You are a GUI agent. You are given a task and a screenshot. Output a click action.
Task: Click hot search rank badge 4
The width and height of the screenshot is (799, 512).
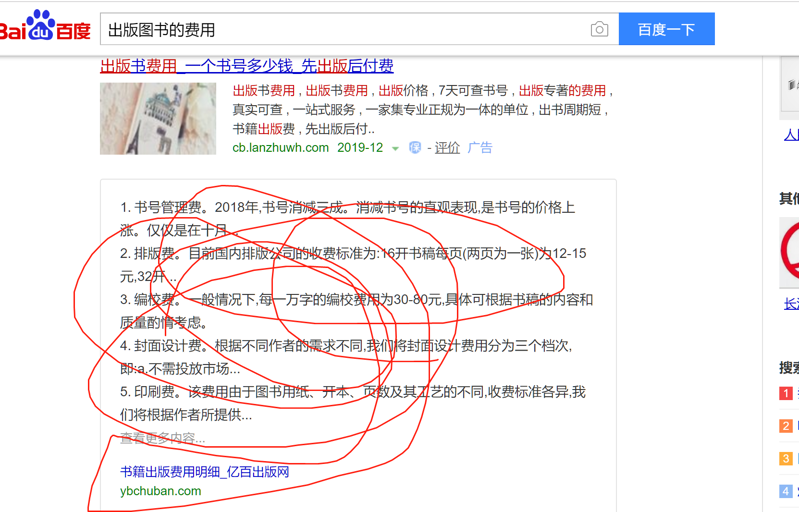pyautogui.click(x=786, y=491)
